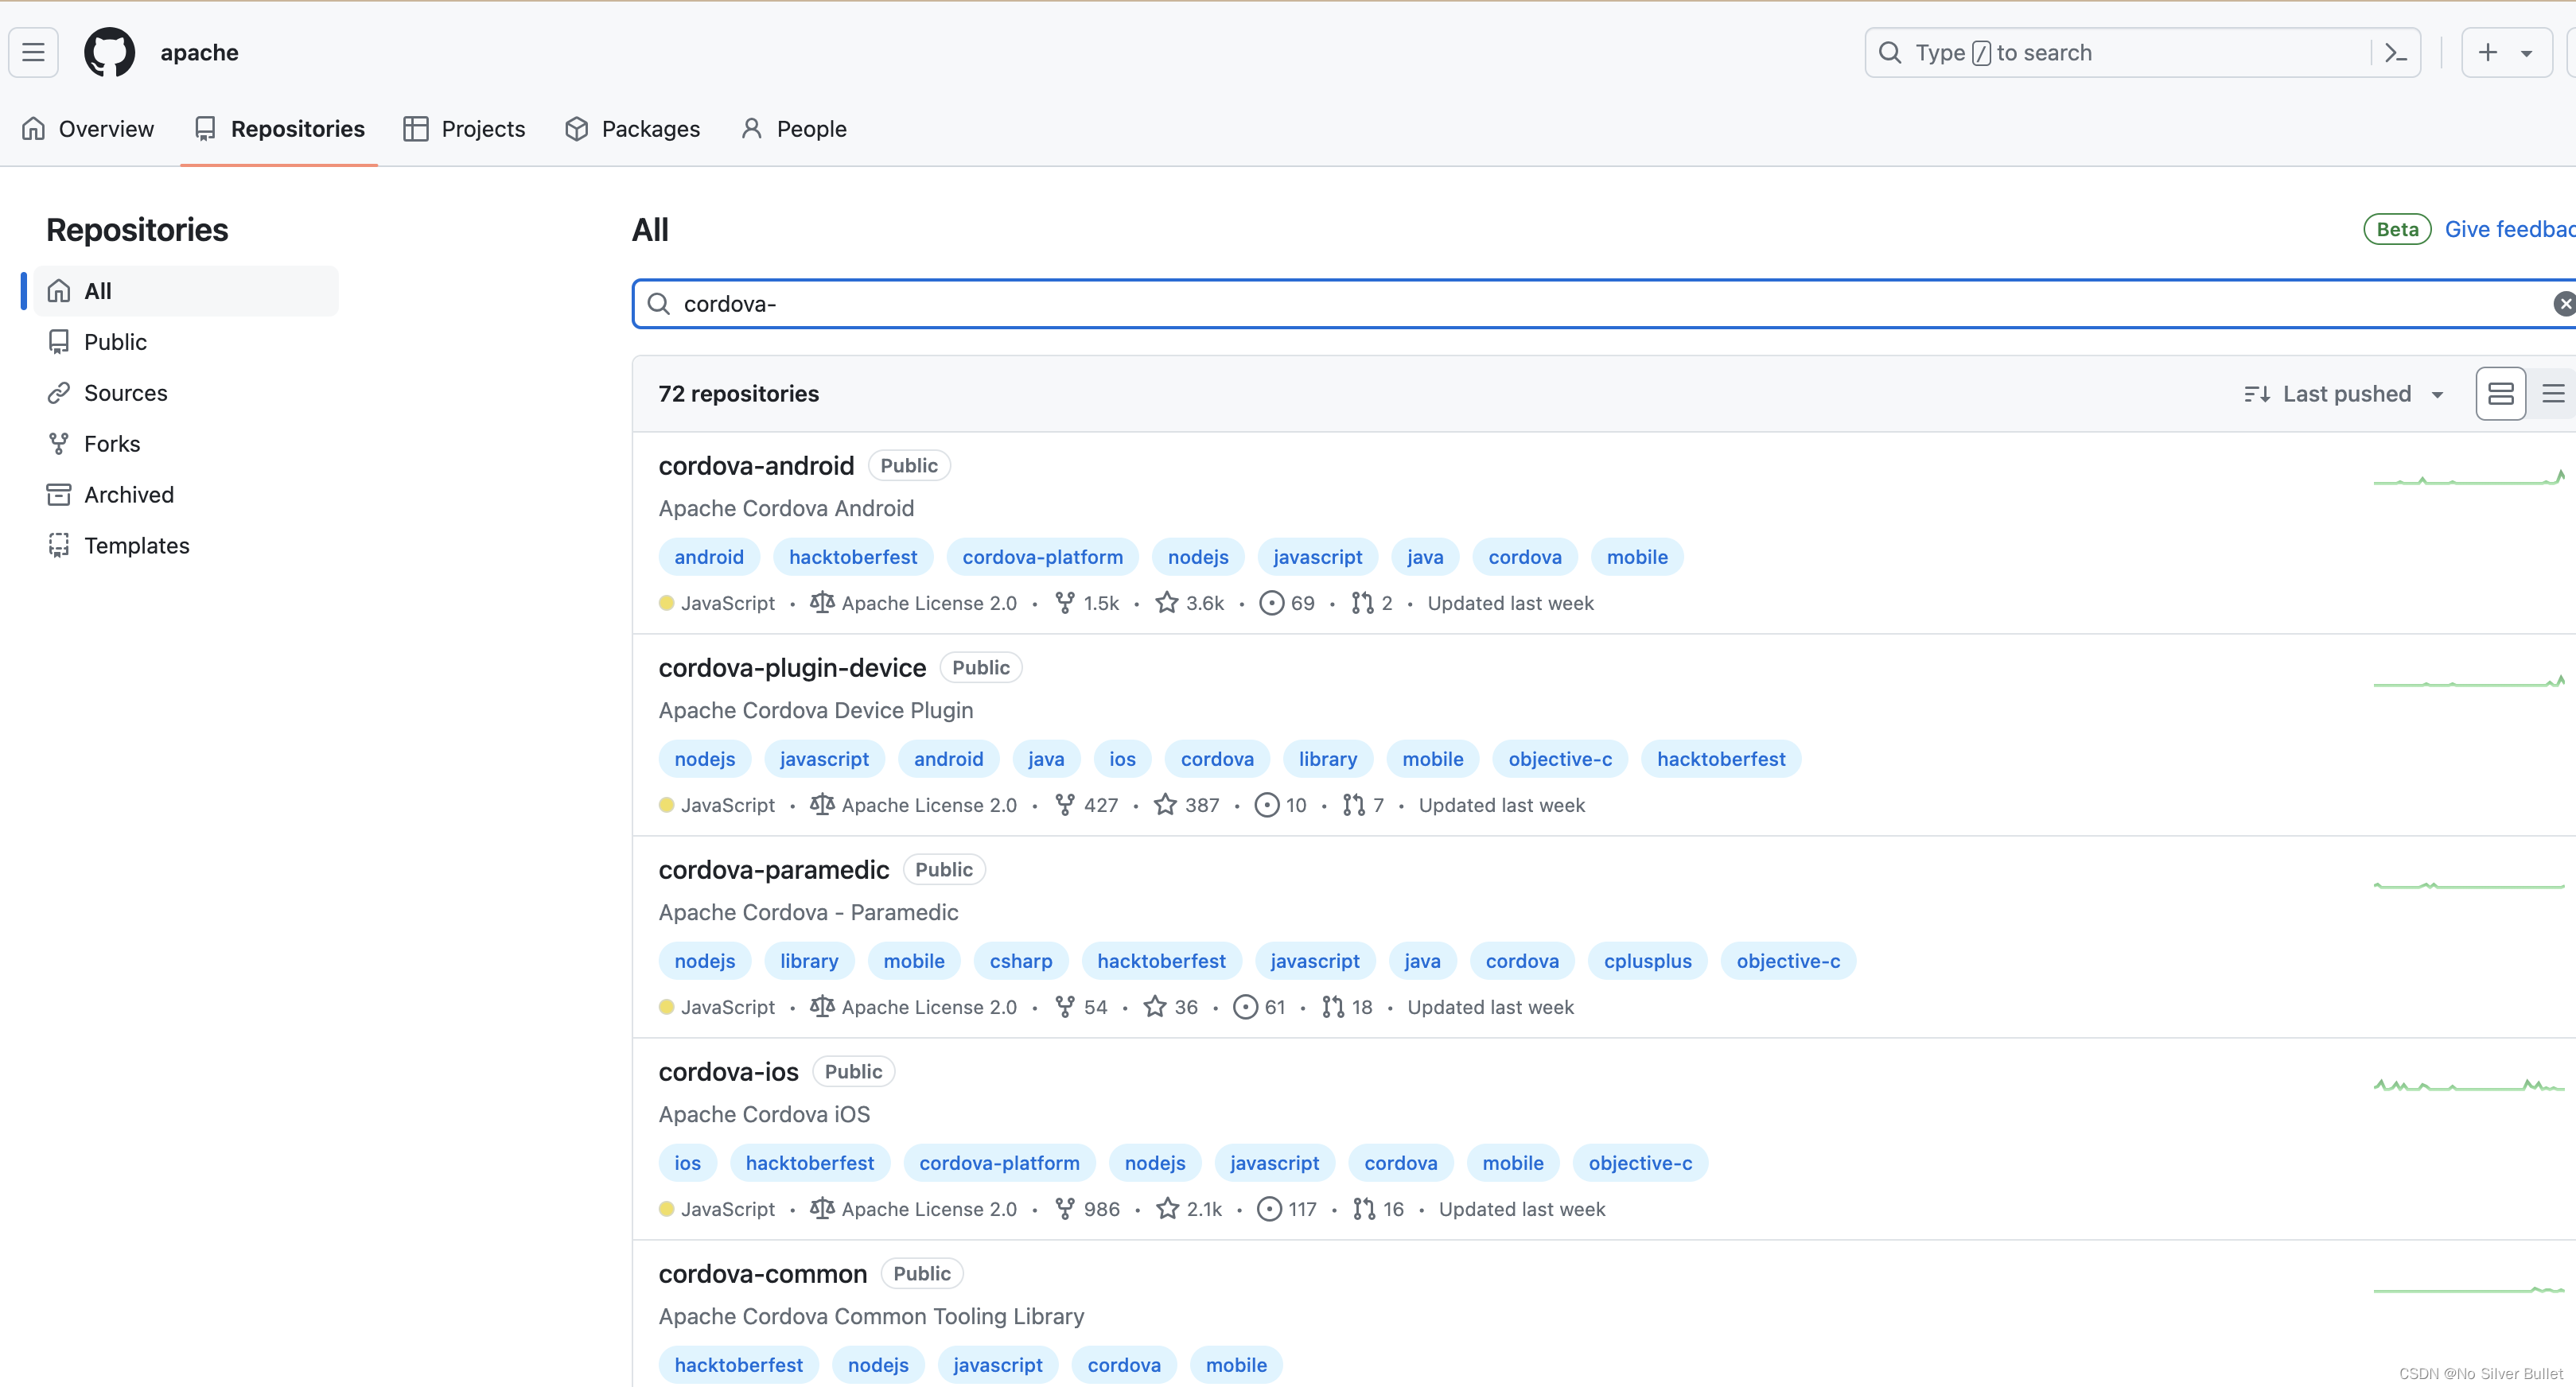Open the hamburger navigation menu
The width and height of the screenshot is (2576, 1387).
point(33,52)
